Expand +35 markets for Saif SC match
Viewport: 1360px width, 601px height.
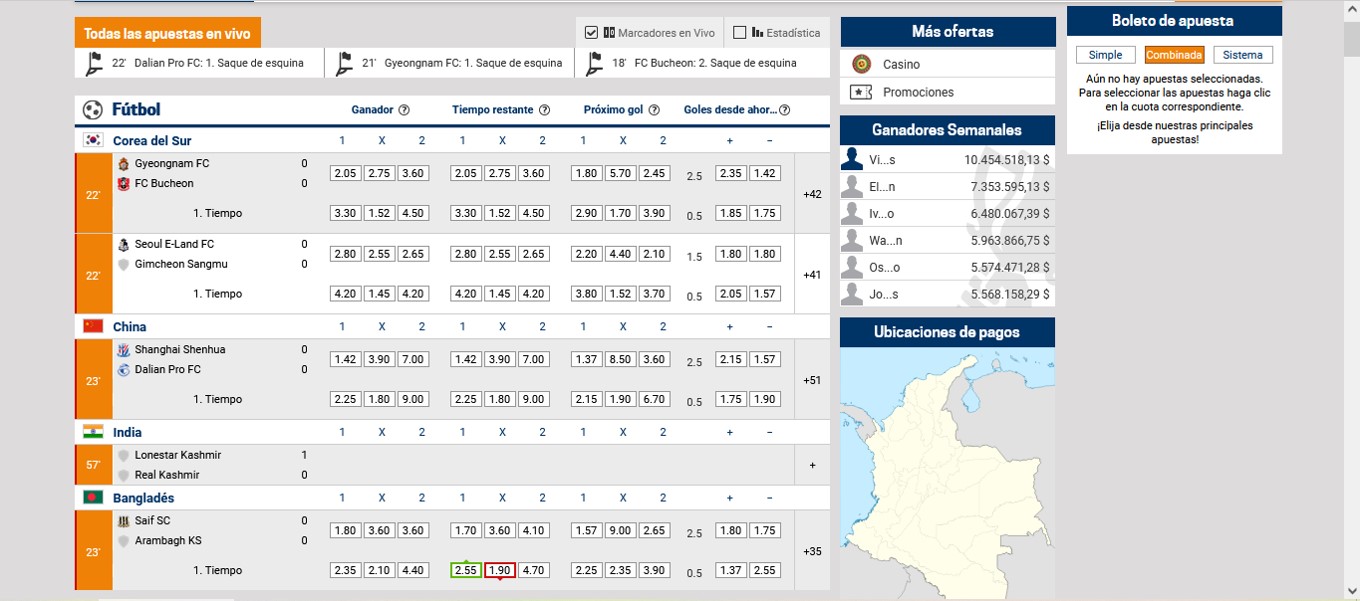coord(812,551)
